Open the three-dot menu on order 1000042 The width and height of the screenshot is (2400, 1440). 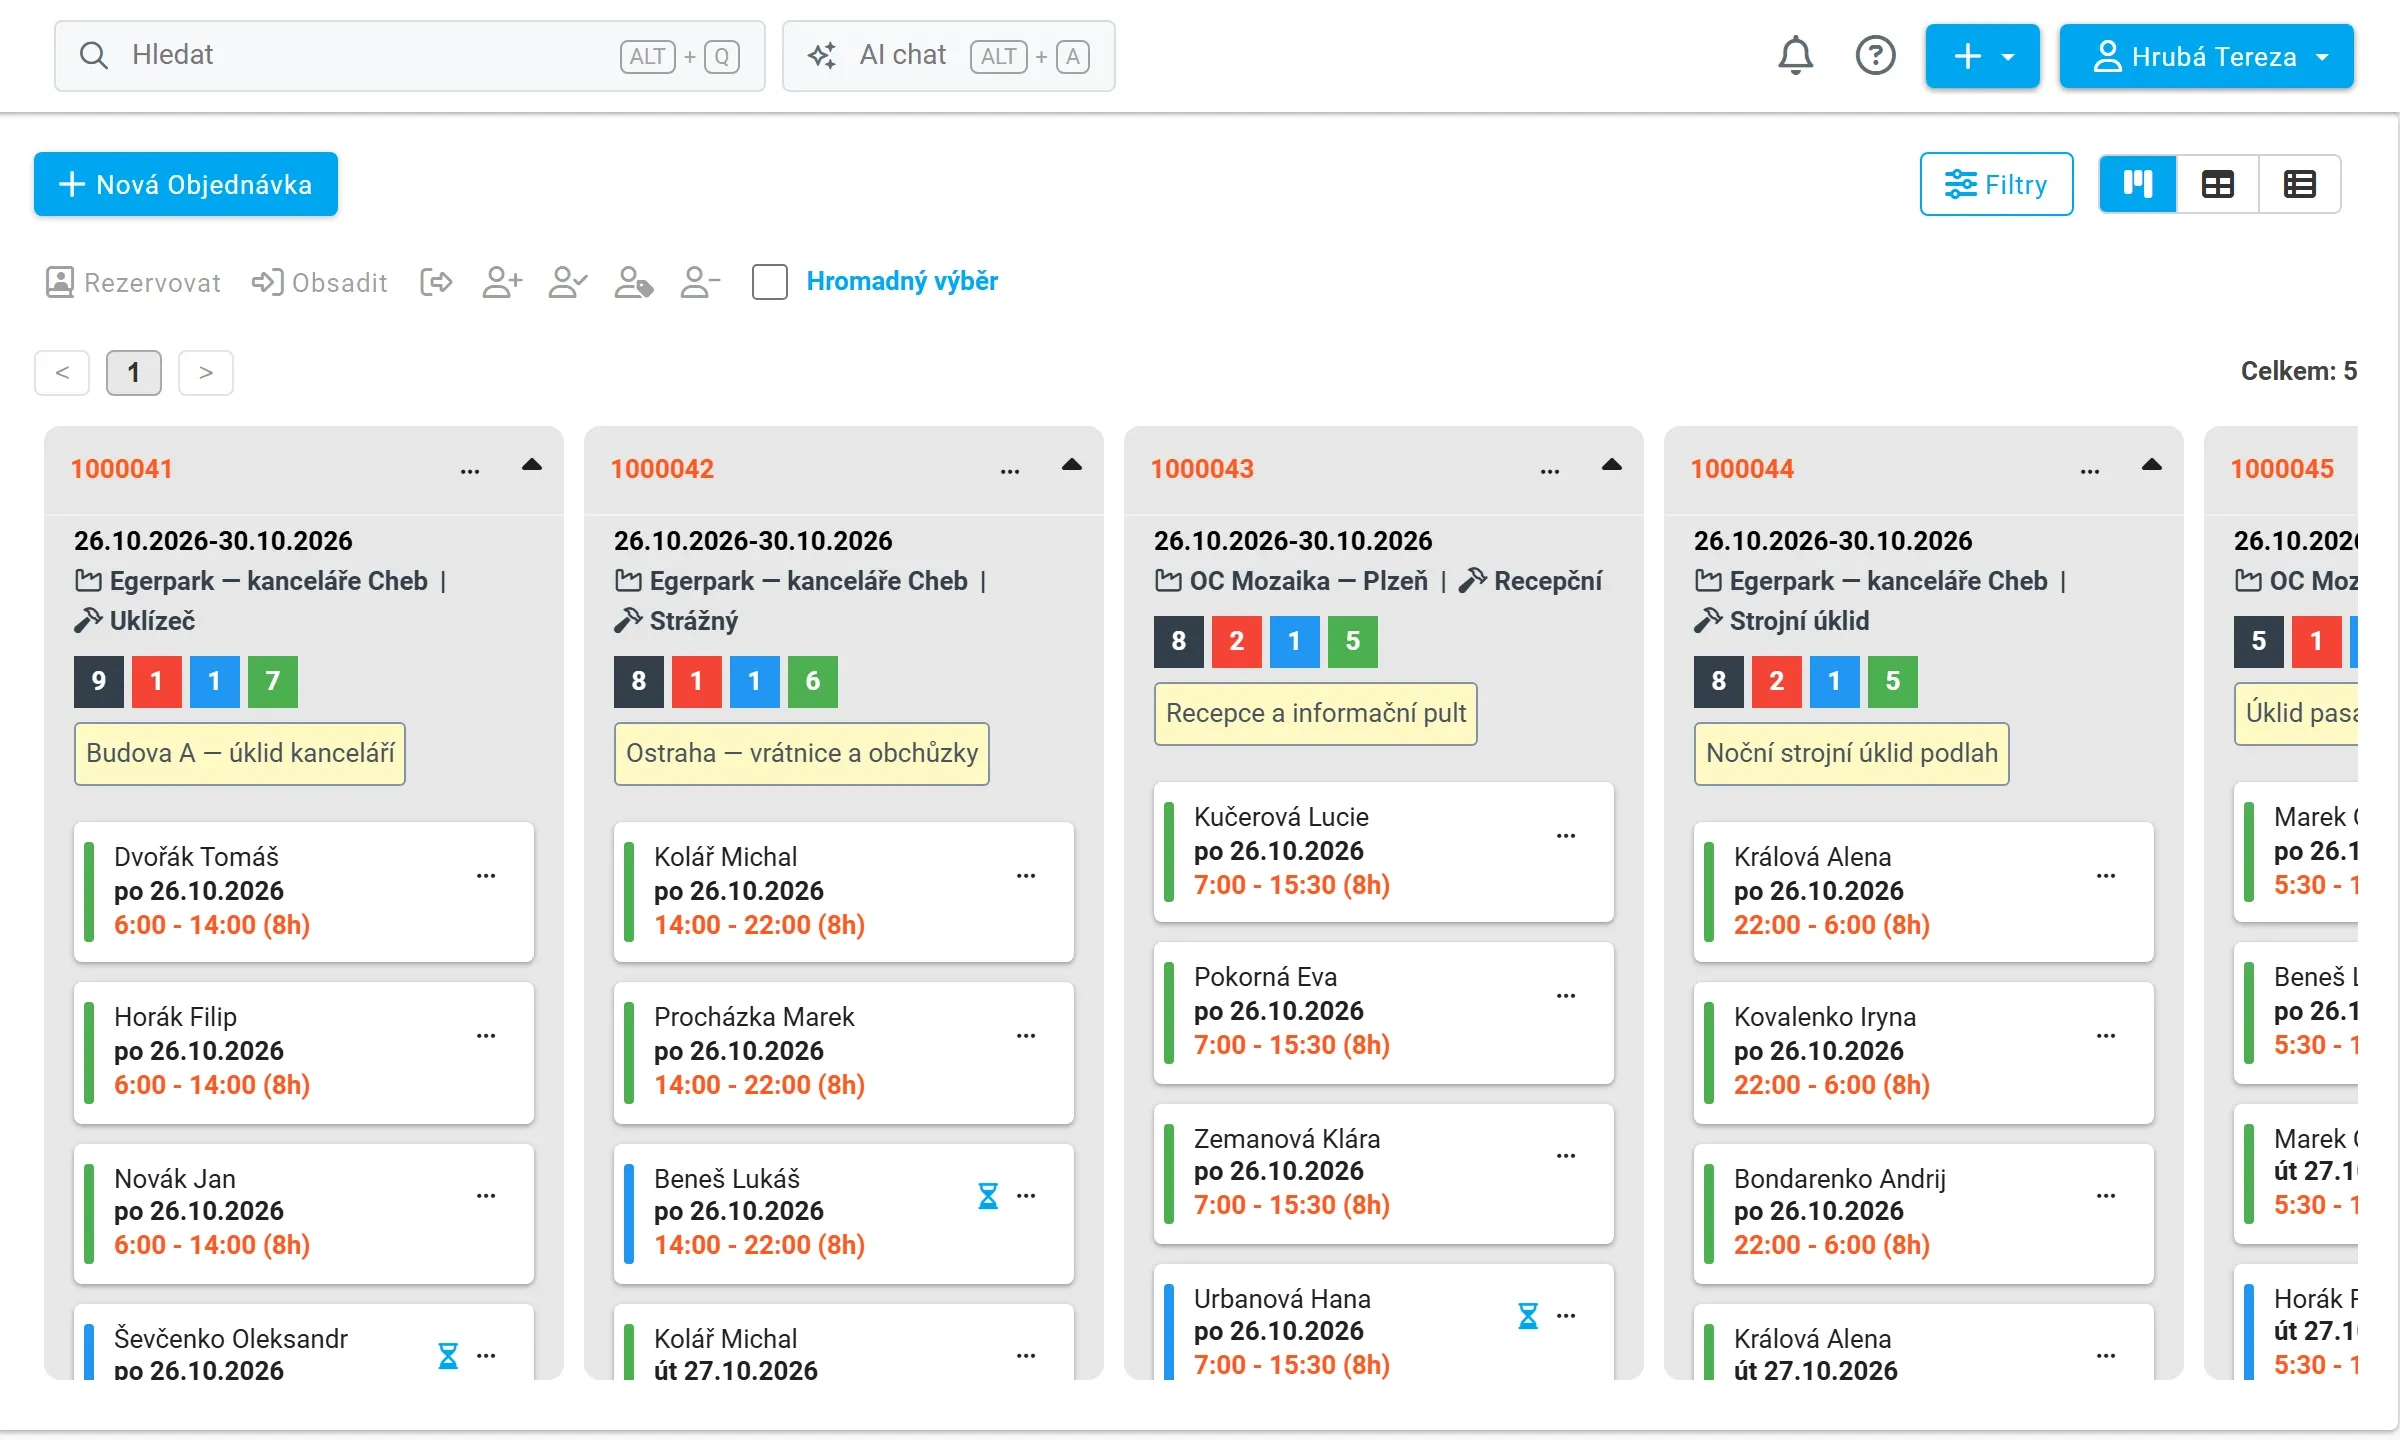coord(1010,471)
